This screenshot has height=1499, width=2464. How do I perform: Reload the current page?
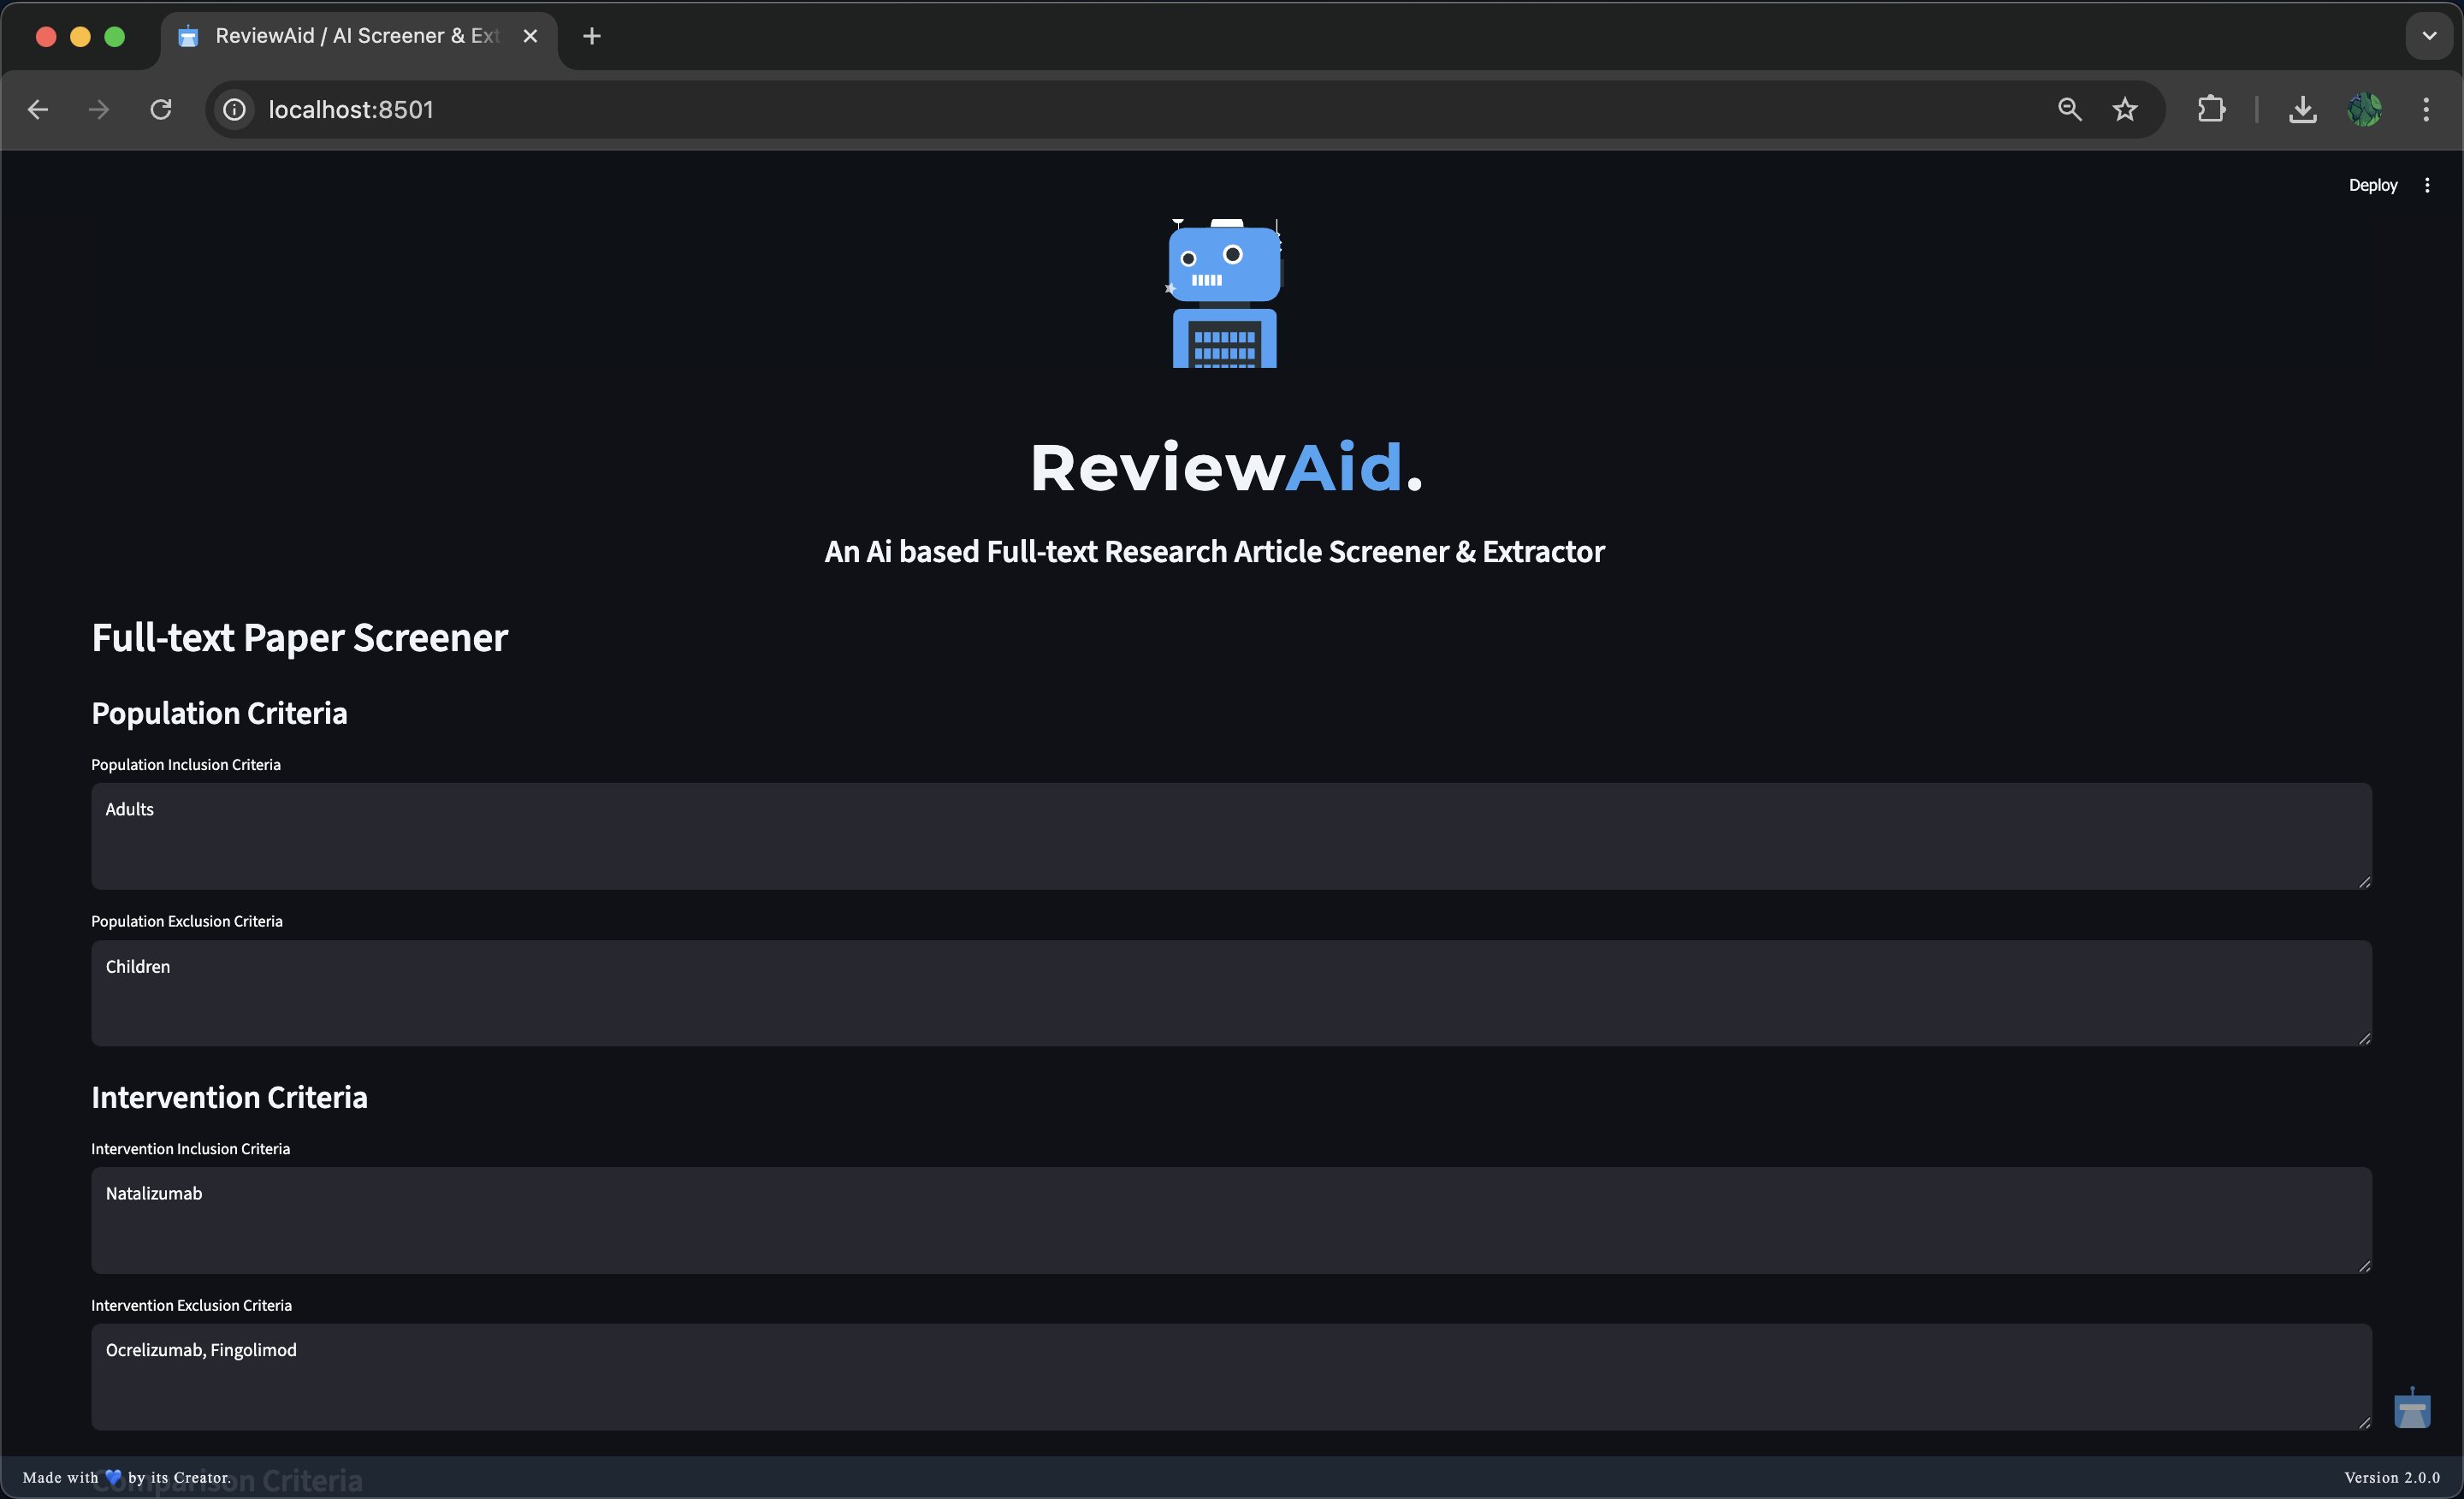point(160,109)
